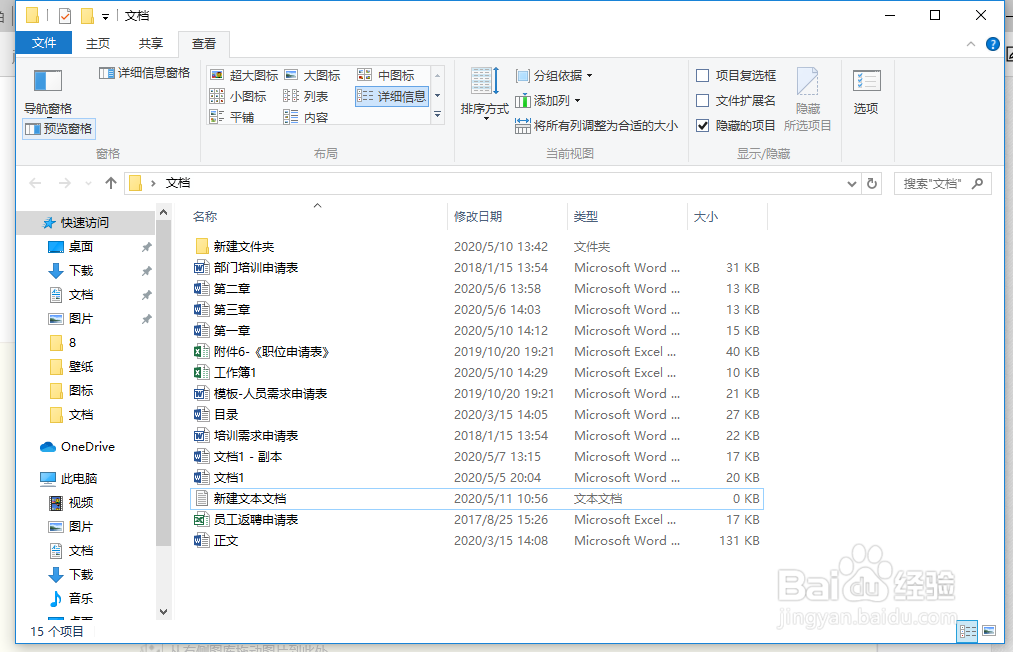Click the Properties checkmark icon in title bar
Viewport: 1013px width, 652px height.
pos(65,16)
